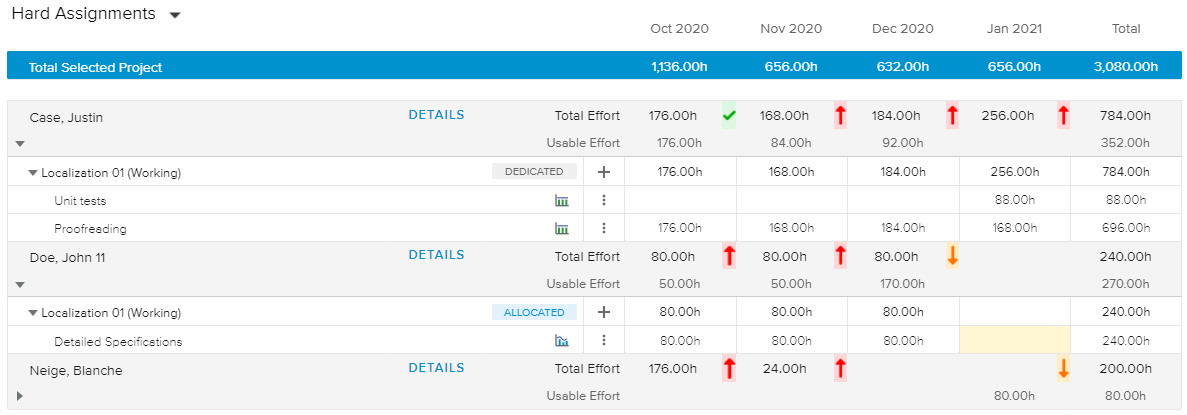Open the three-dot menu for Detailed Specifications
The image size is (1187, 415).
(x=604, y=341)
